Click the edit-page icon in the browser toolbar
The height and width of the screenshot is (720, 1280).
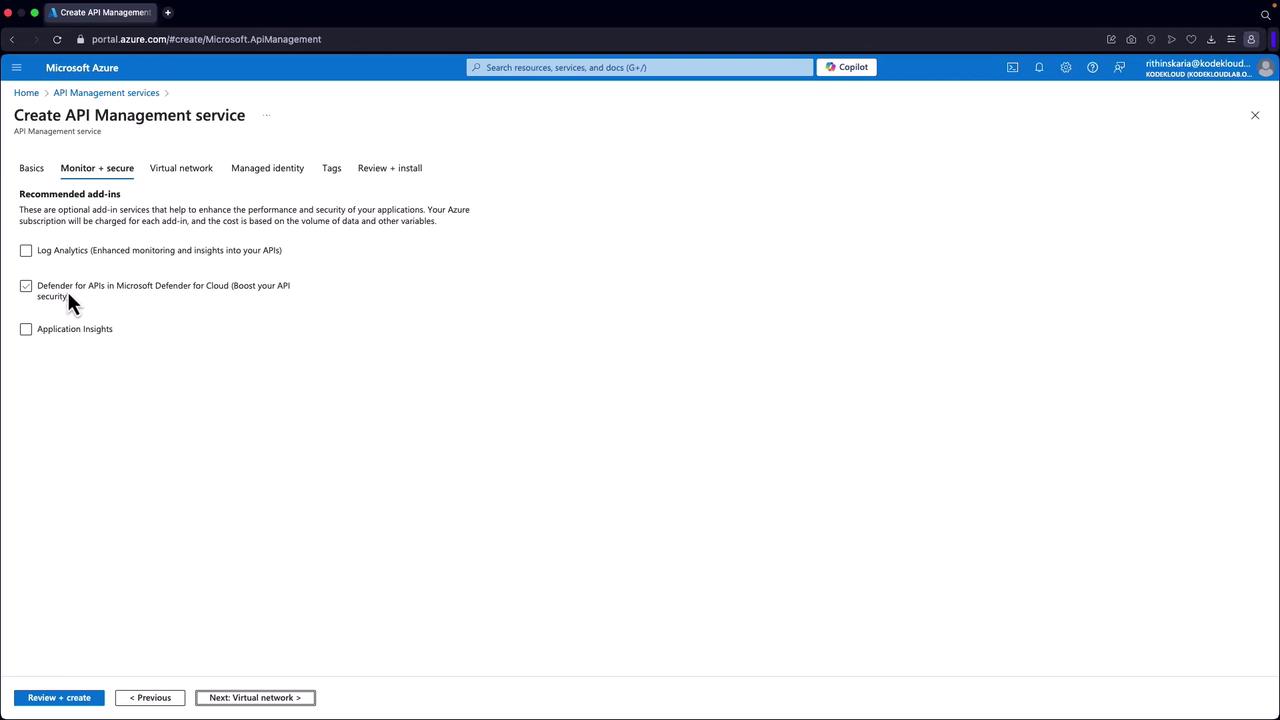click(1111, 39)
